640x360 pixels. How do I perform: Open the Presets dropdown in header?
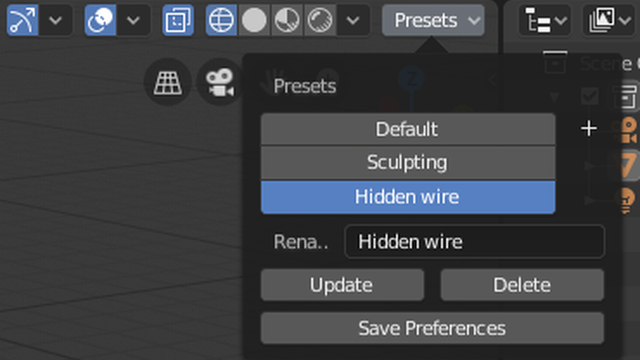433,20
